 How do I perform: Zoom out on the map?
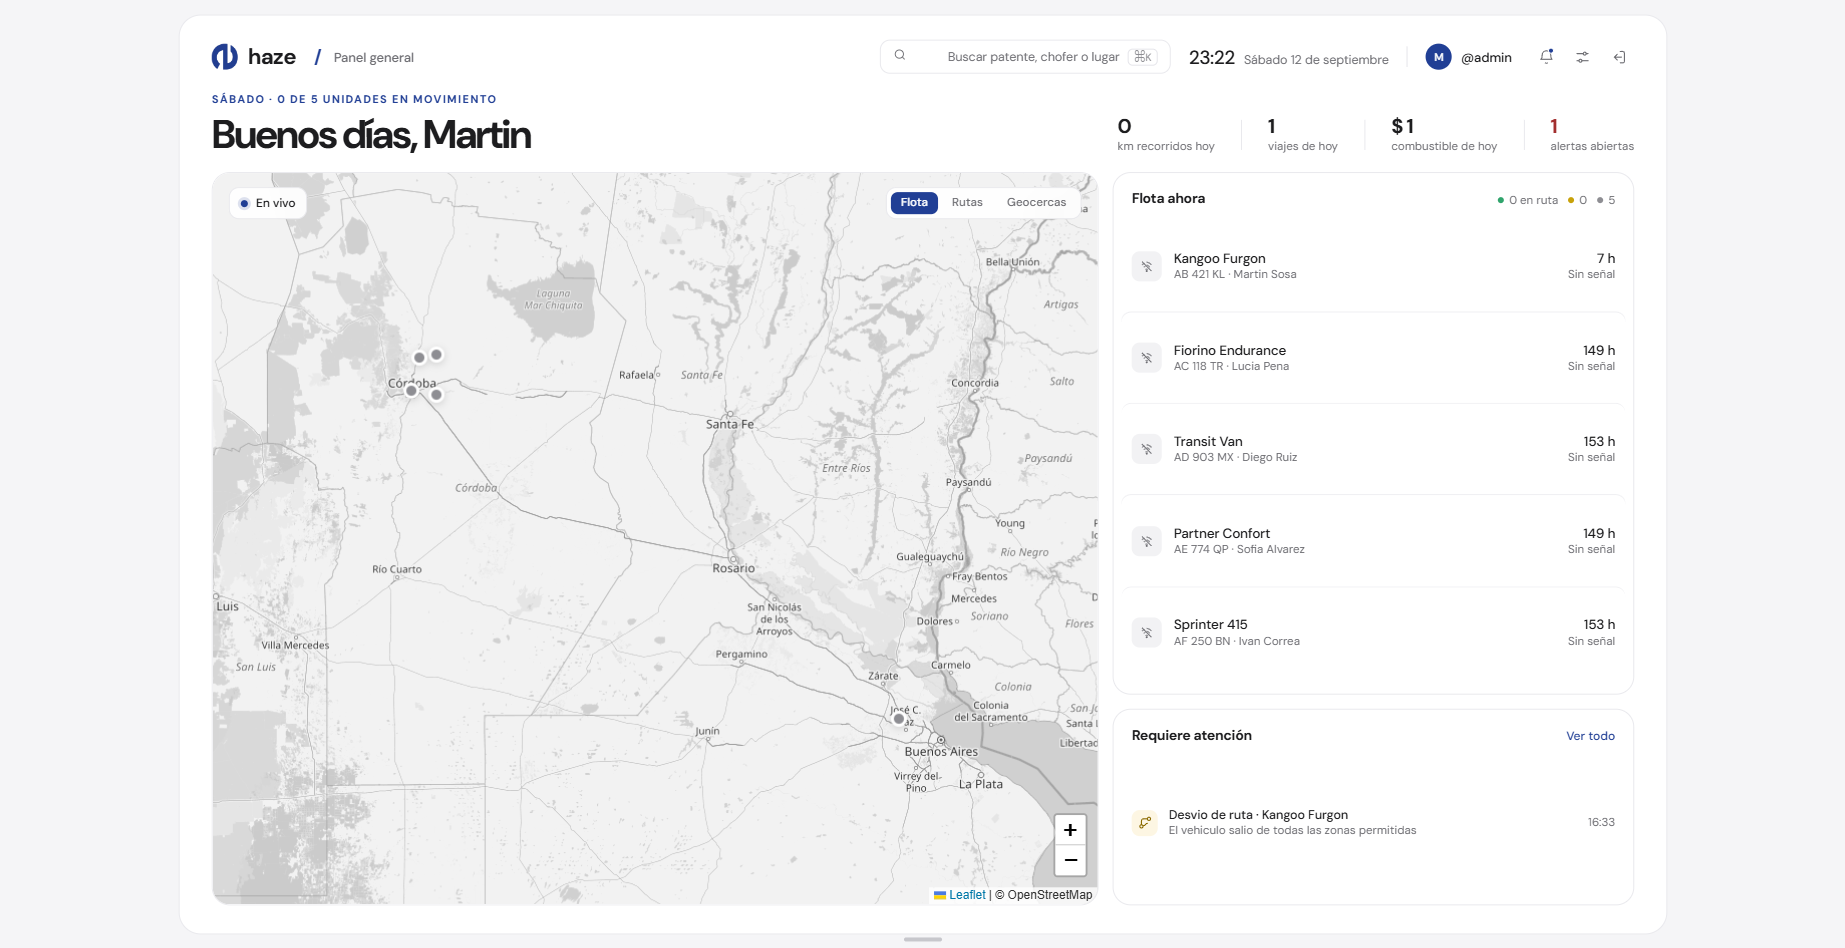[x=1070, y=860]
